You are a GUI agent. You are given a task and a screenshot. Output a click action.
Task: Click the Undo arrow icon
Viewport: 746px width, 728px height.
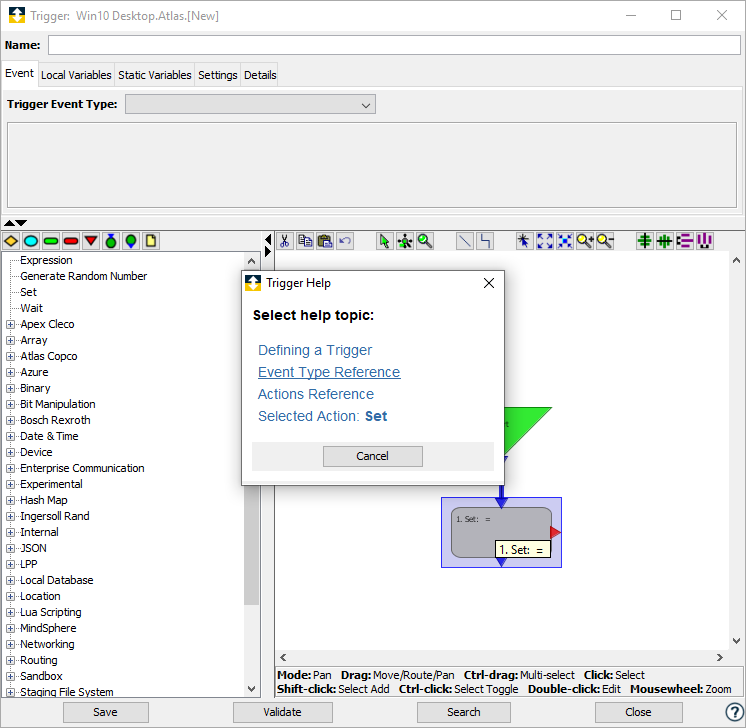click(345, 241)
